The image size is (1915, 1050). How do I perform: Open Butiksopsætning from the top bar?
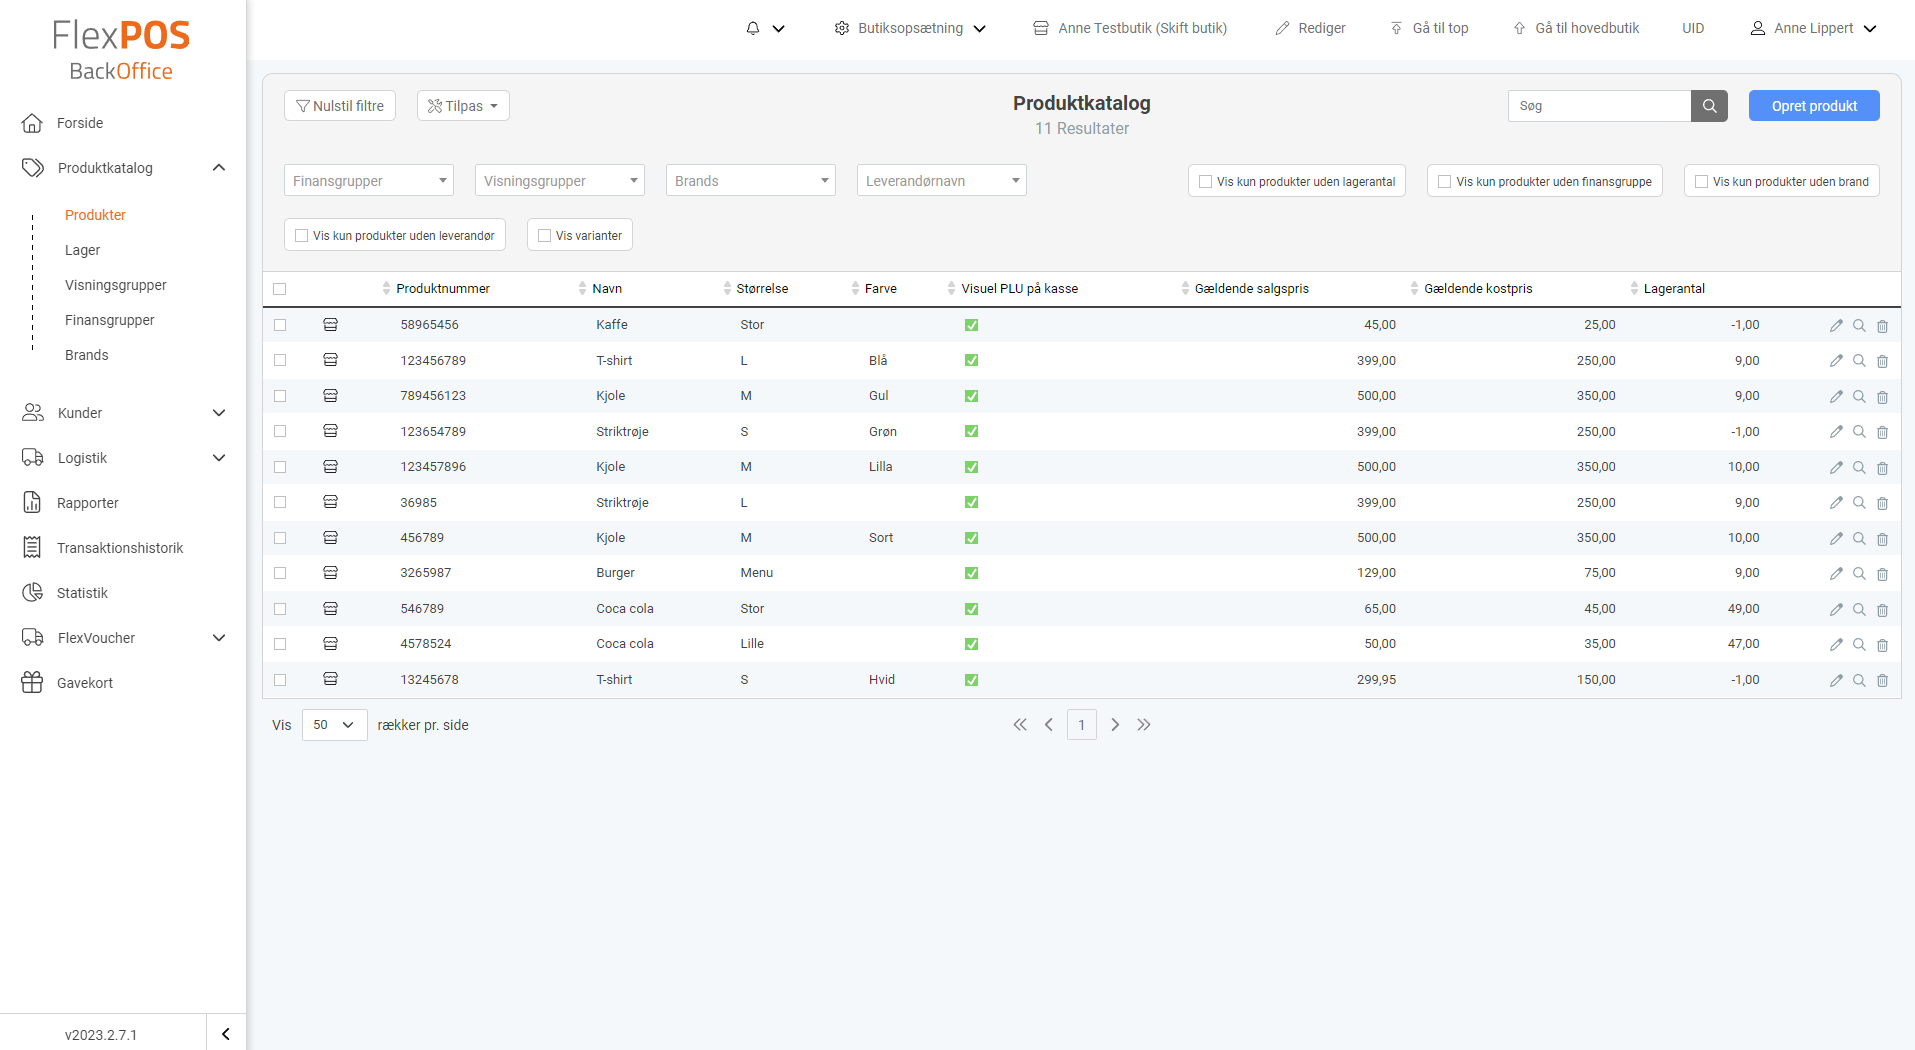[908, 28]
